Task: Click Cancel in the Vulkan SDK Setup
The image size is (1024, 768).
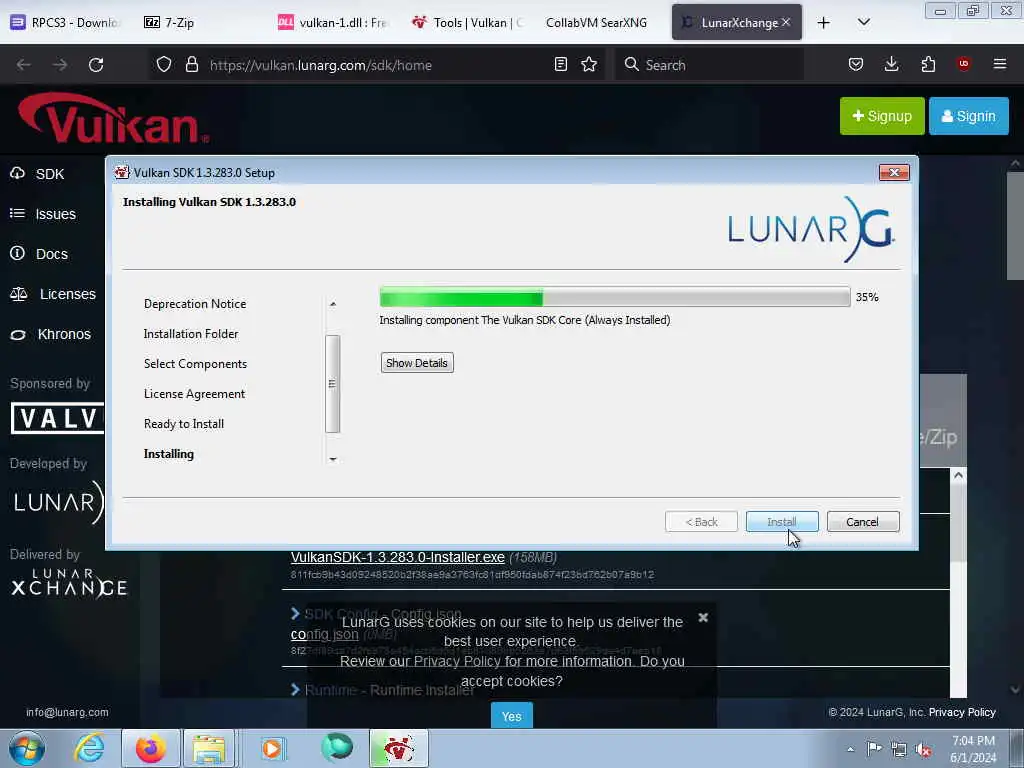Action: pyautogui.click(x=863, y=522)
